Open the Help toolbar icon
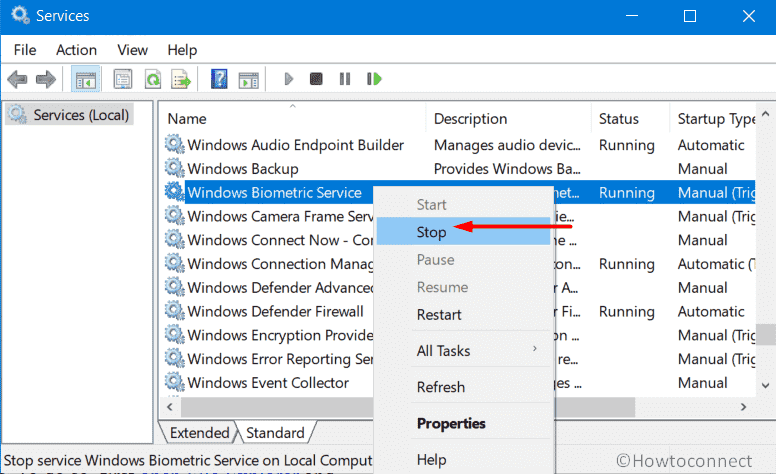 tap(219, 79)
